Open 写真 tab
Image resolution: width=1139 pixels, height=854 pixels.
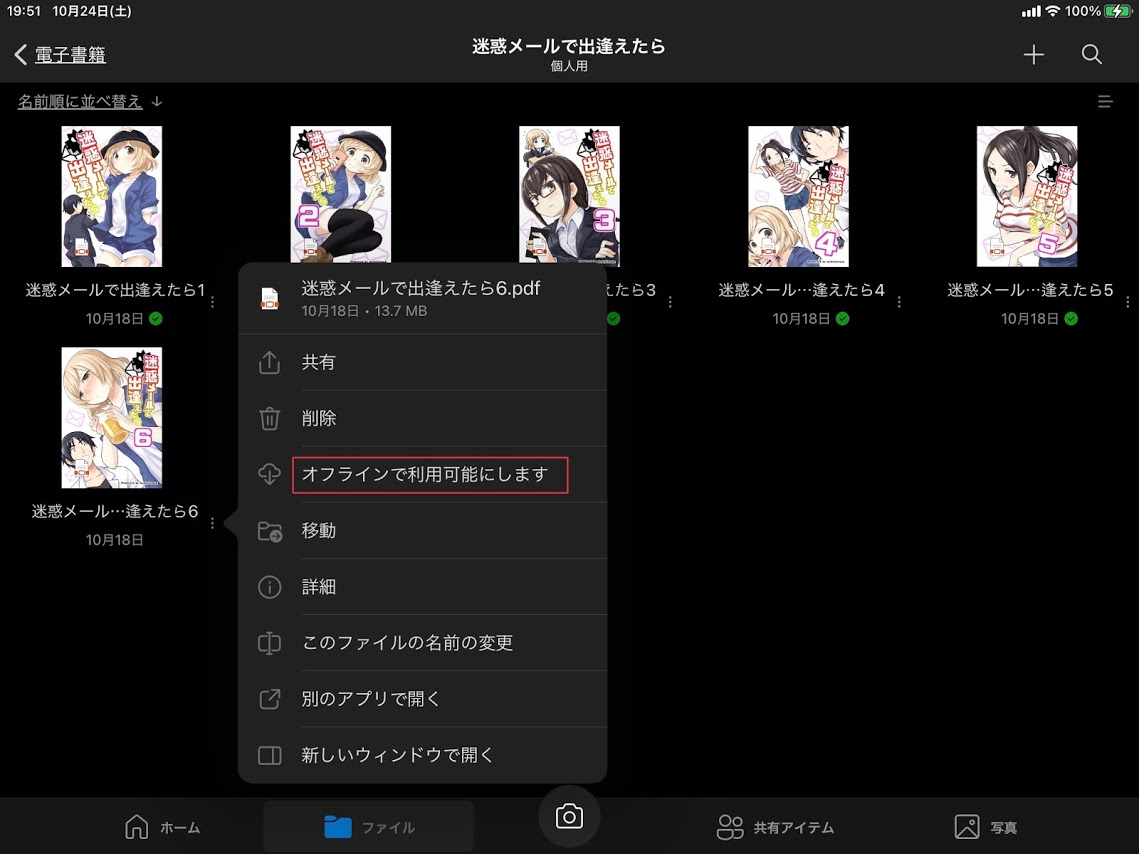coord(986,827)
